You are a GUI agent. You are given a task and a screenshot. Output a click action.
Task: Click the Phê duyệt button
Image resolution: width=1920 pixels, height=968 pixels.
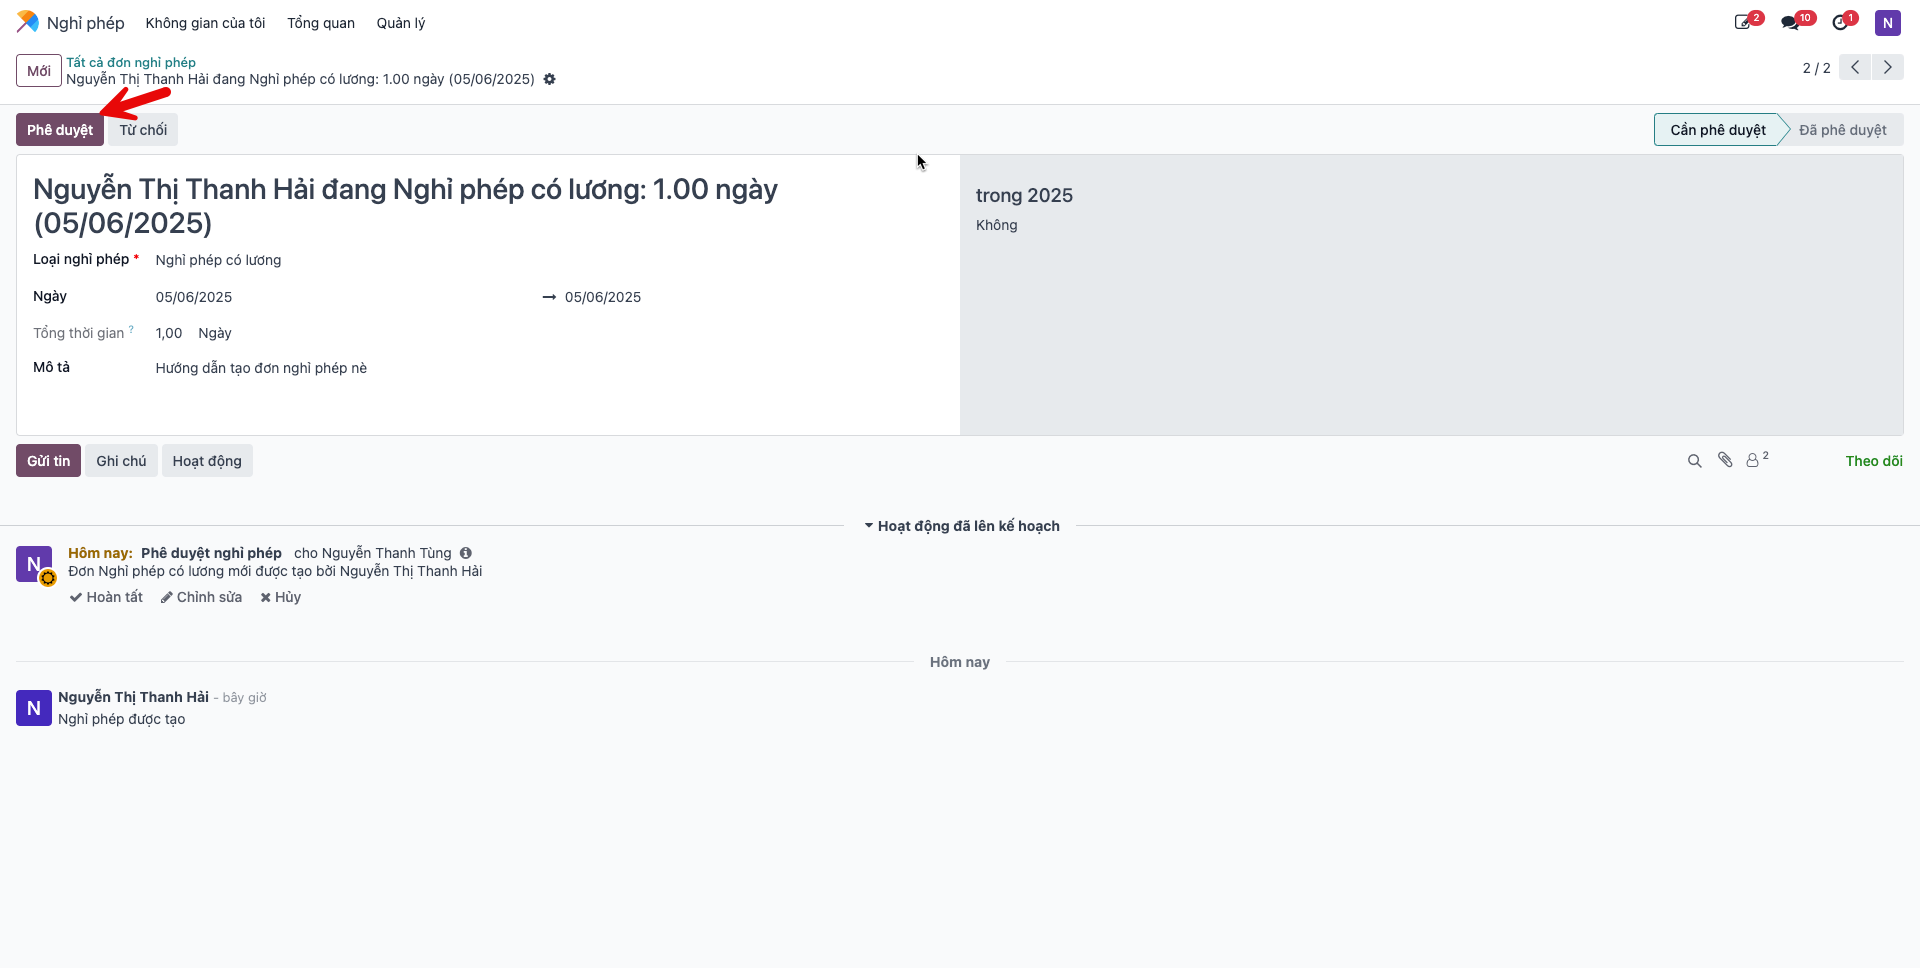[x=60, y=130]
